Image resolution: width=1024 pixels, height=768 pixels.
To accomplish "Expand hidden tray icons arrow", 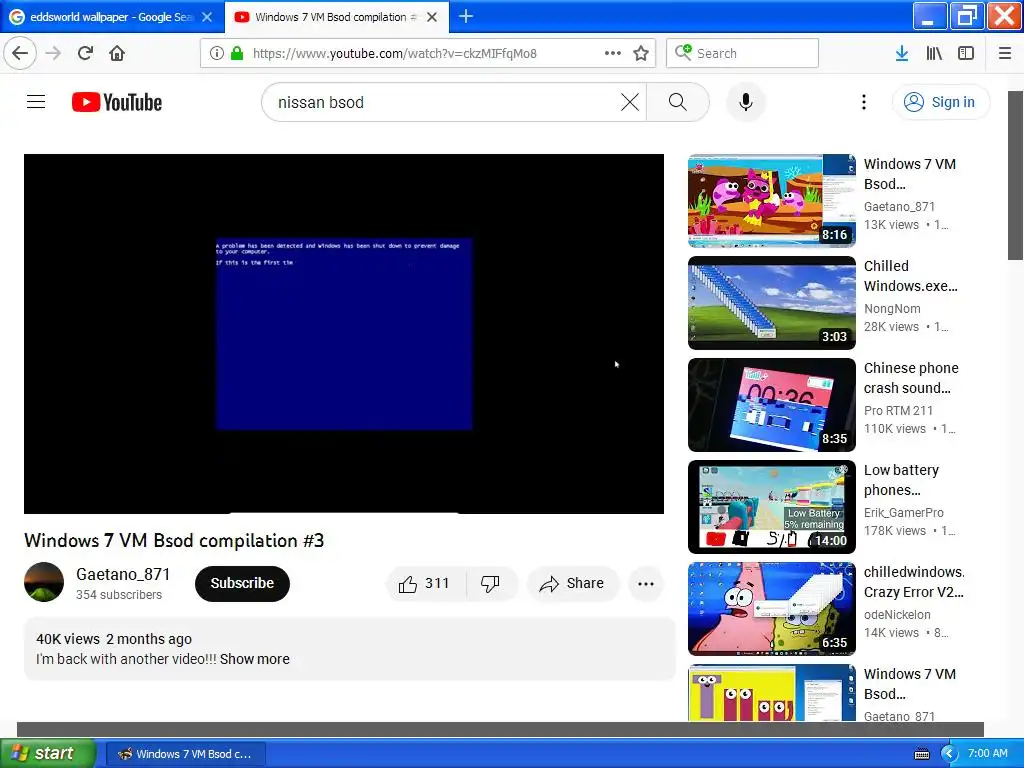I will click(949, 754).
